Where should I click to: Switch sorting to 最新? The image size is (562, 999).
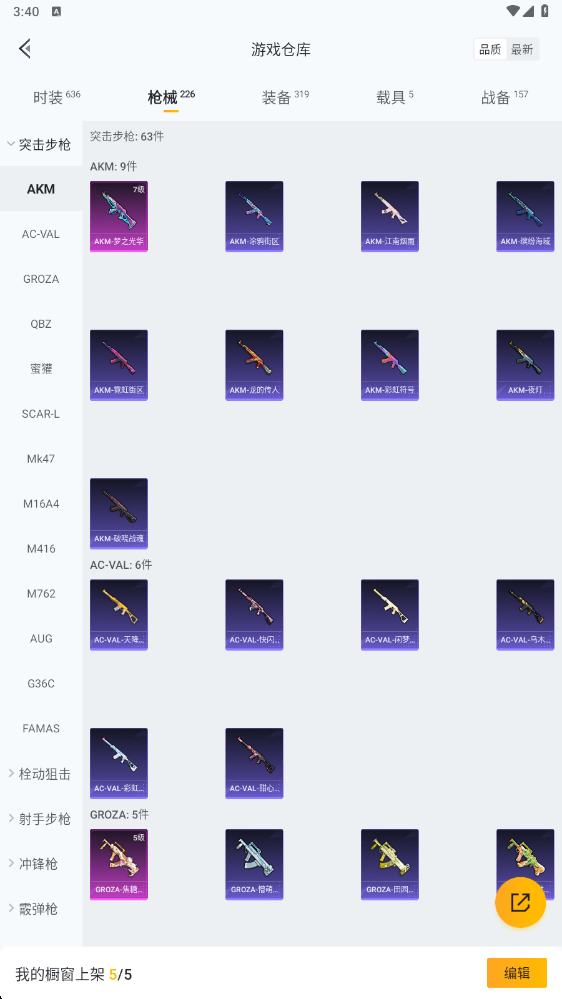(x=522, y=50)
